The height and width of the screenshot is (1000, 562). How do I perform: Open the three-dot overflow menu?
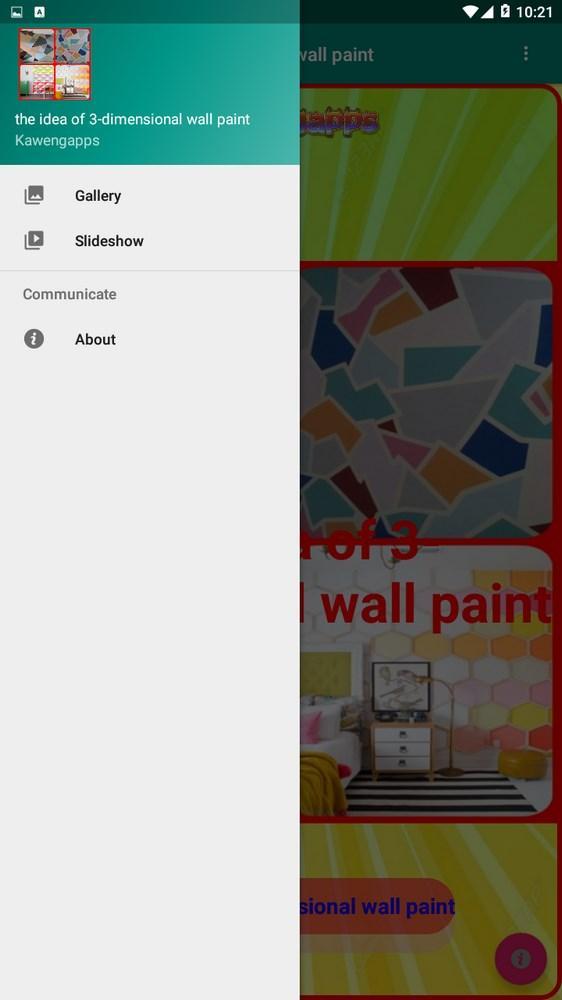(526, 54)
